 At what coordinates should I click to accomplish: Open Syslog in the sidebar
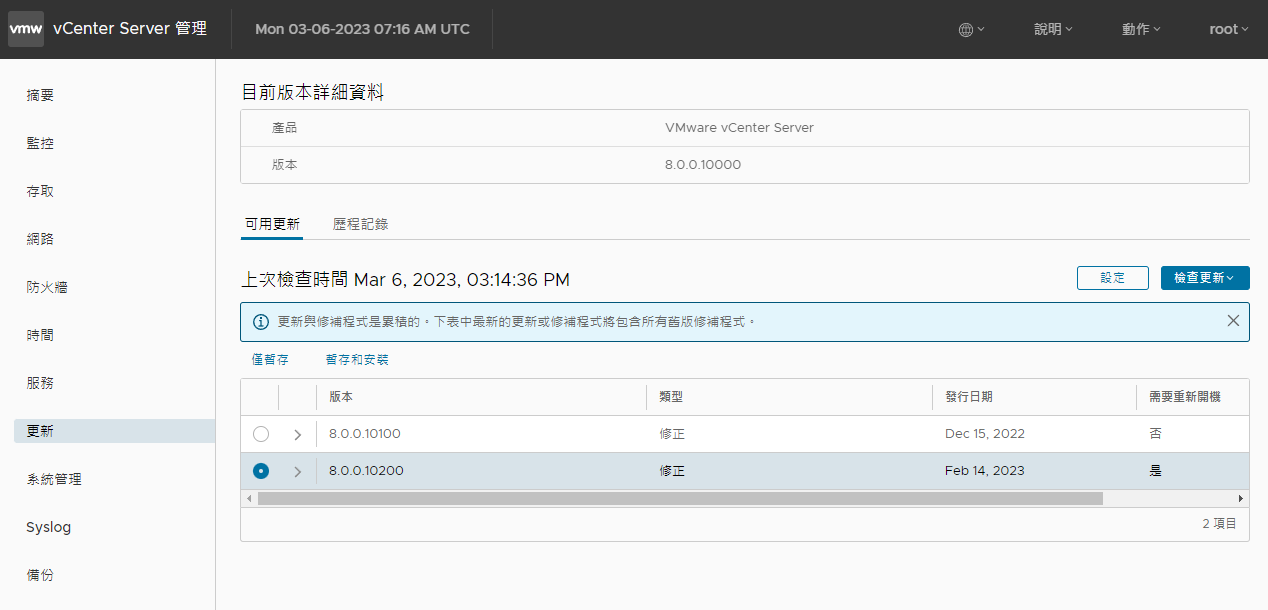click(48, 527)
